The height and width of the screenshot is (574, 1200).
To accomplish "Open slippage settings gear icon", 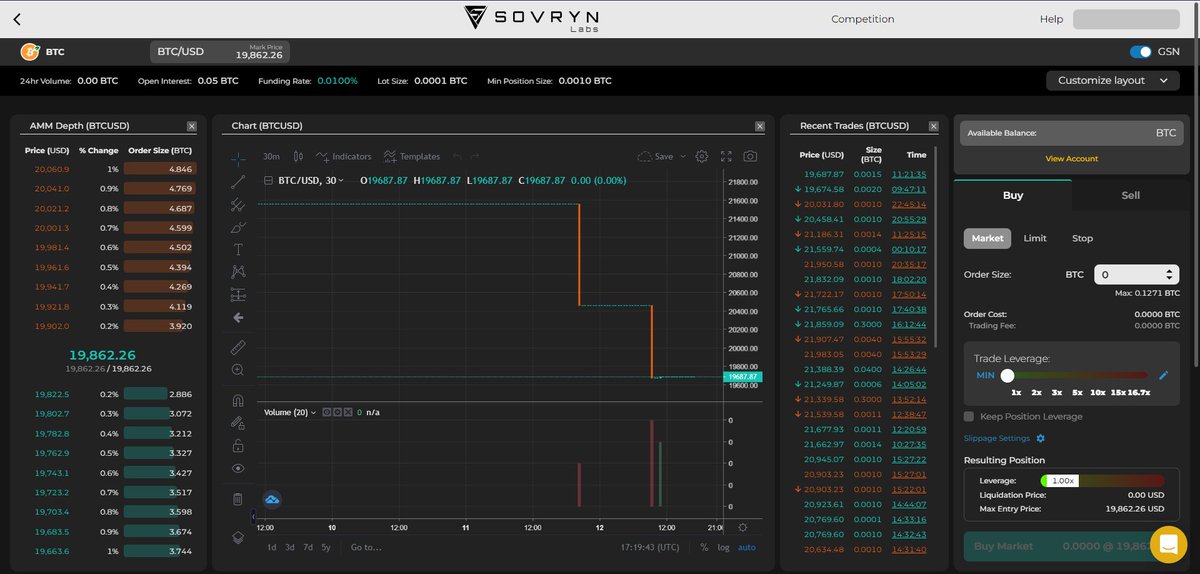I will click(1041, 438).
